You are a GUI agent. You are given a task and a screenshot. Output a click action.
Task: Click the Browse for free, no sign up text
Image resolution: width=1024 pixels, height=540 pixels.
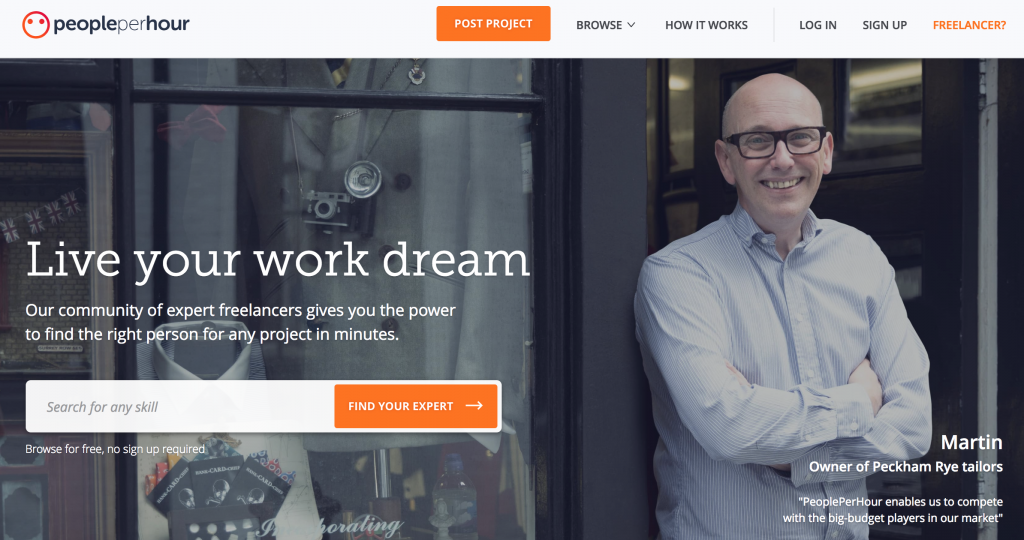tap(115, 449)
